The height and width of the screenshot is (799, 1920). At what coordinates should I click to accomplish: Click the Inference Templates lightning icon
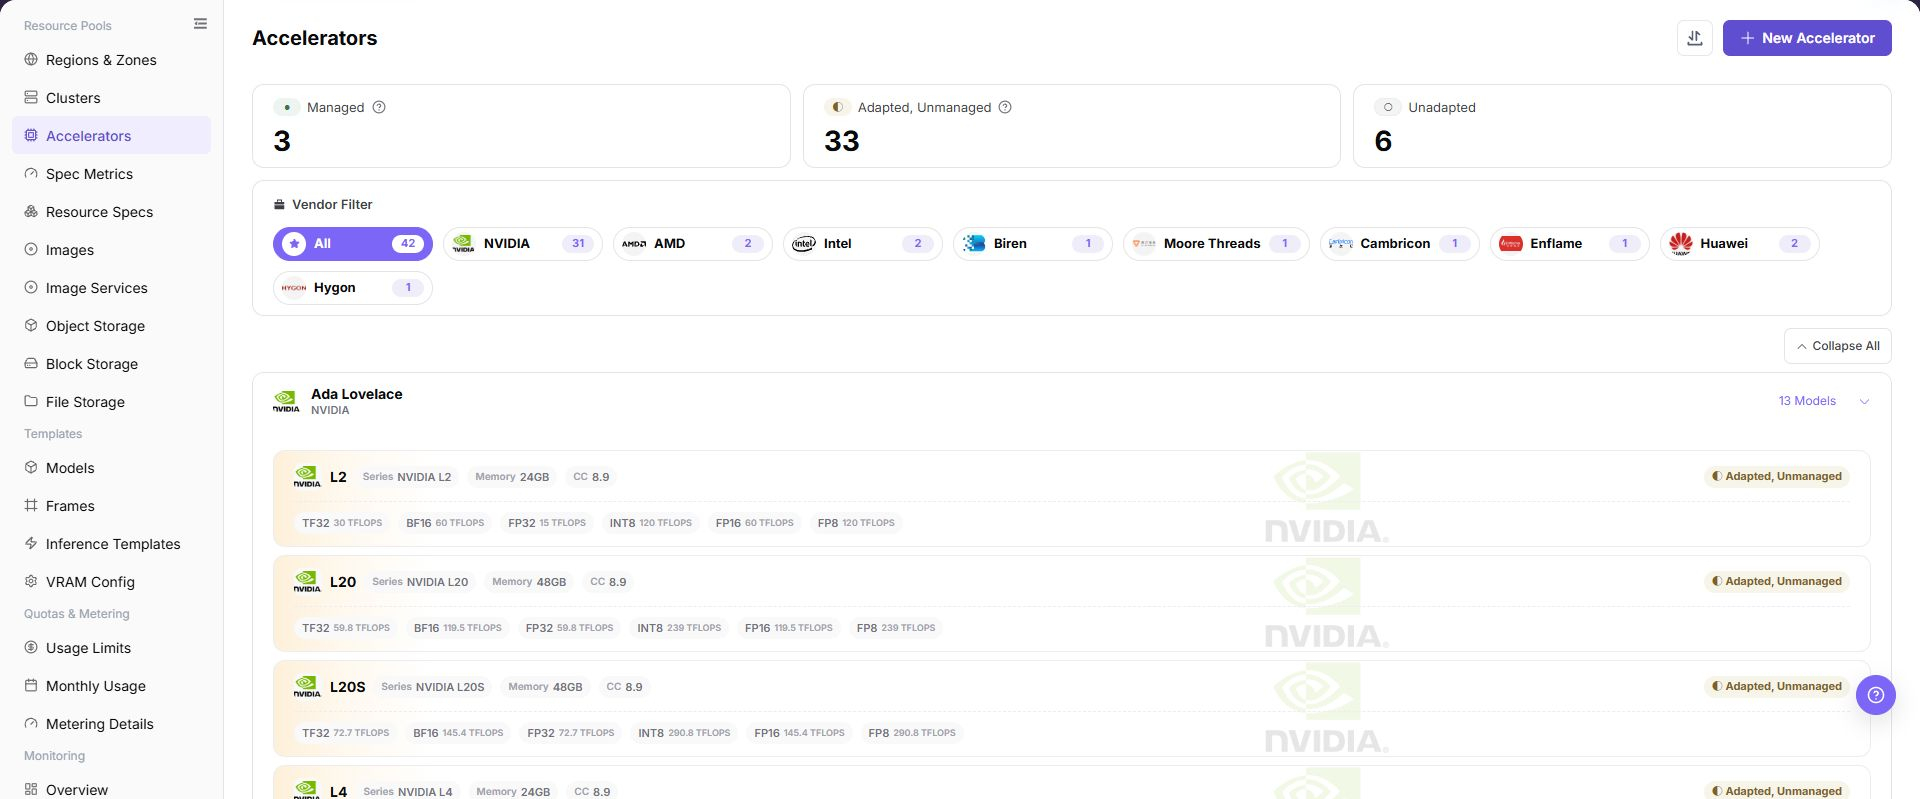31,544
